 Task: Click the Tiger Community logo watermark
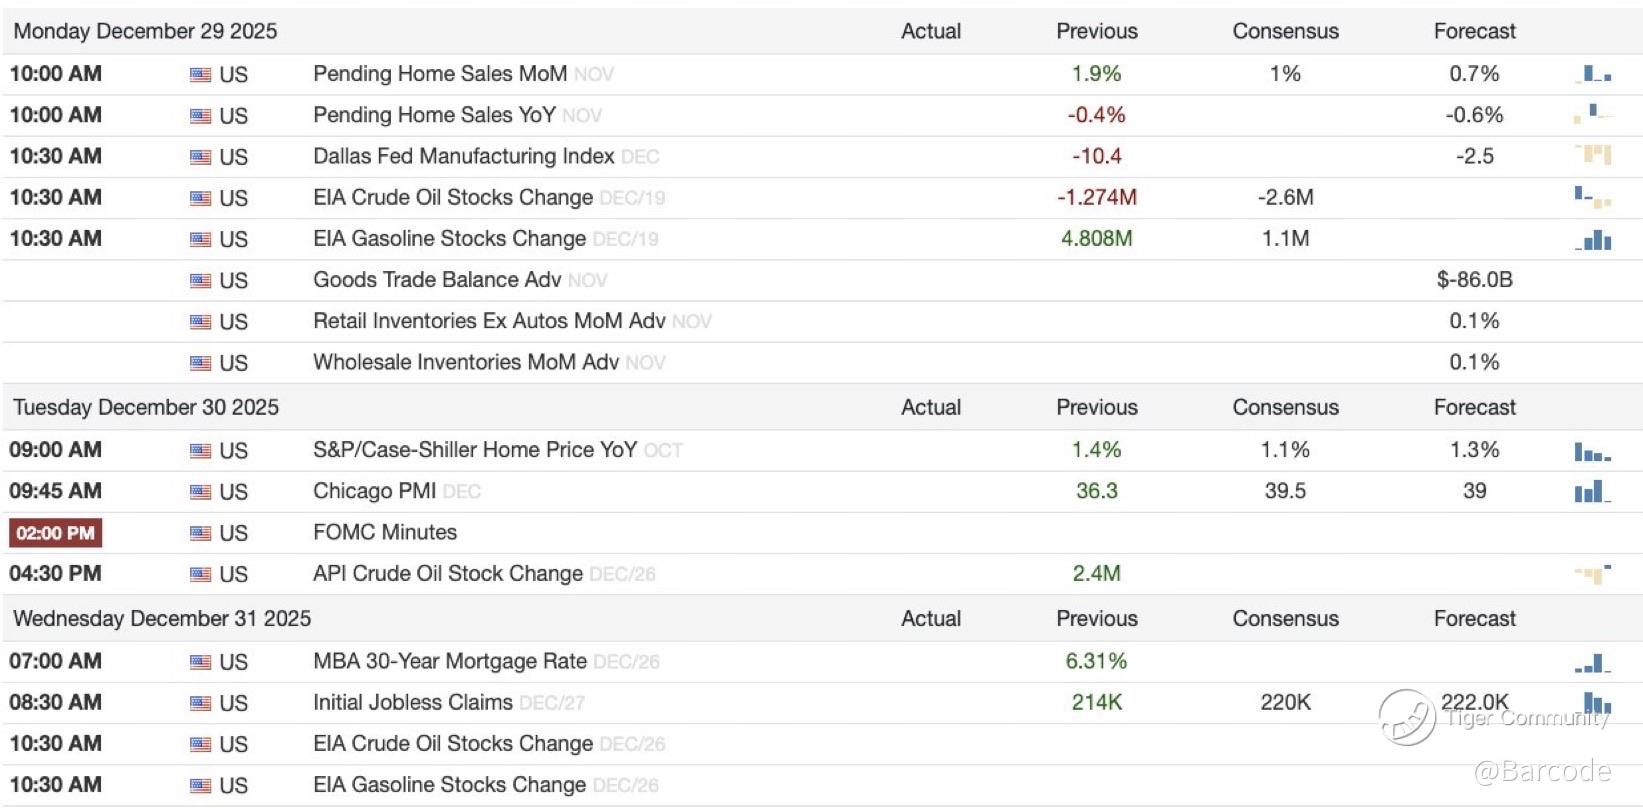[1407, 717]
